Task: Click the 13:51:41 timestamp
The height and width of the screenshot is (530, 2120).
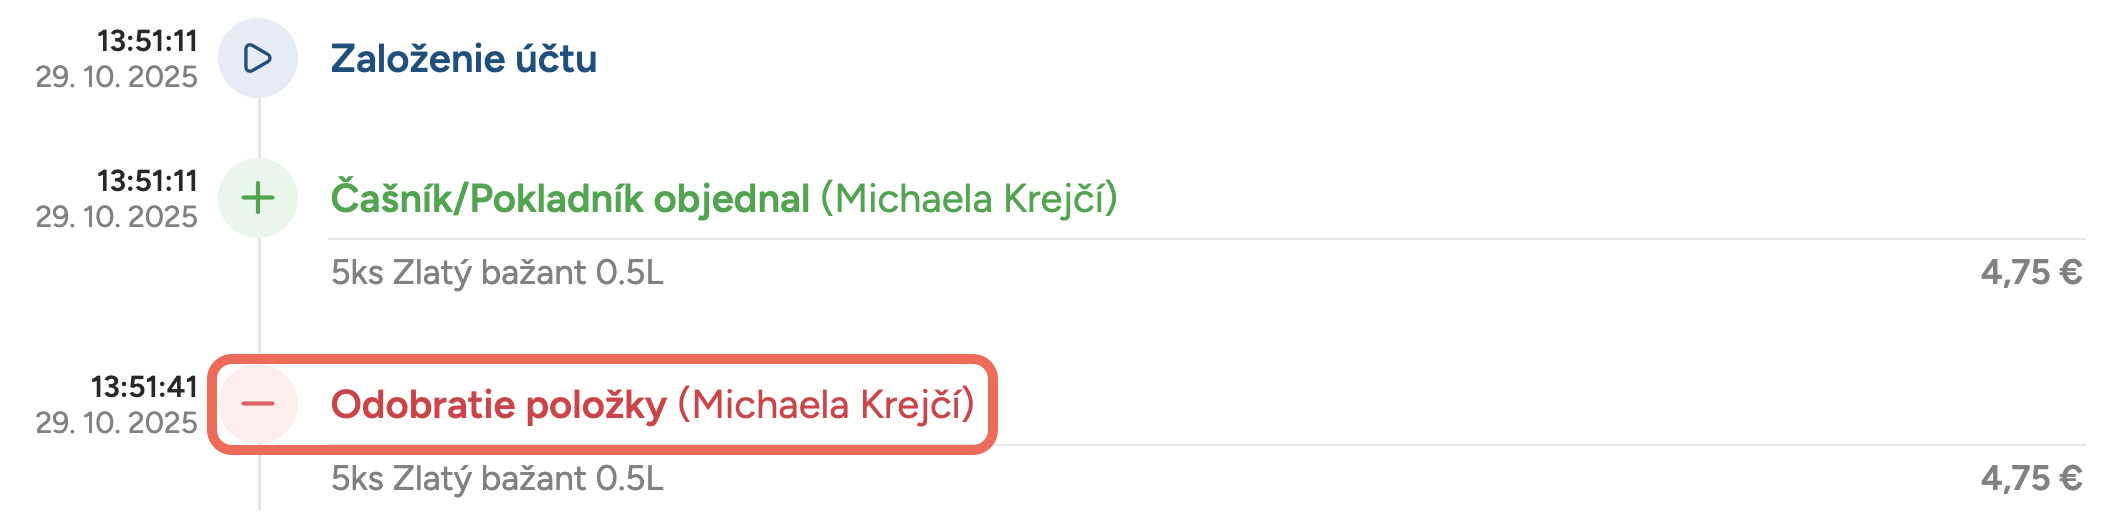Action: pos(144,387)
